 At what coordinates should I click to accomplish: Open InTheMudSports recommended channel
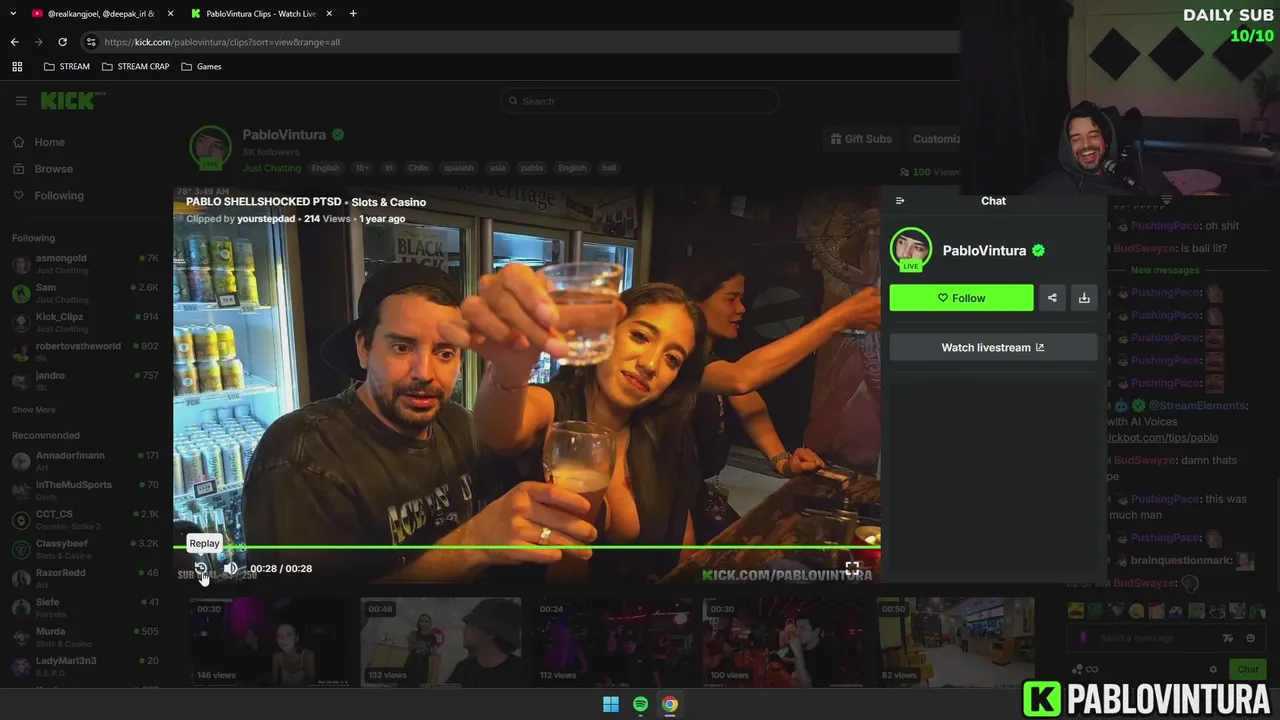point(85,490)
